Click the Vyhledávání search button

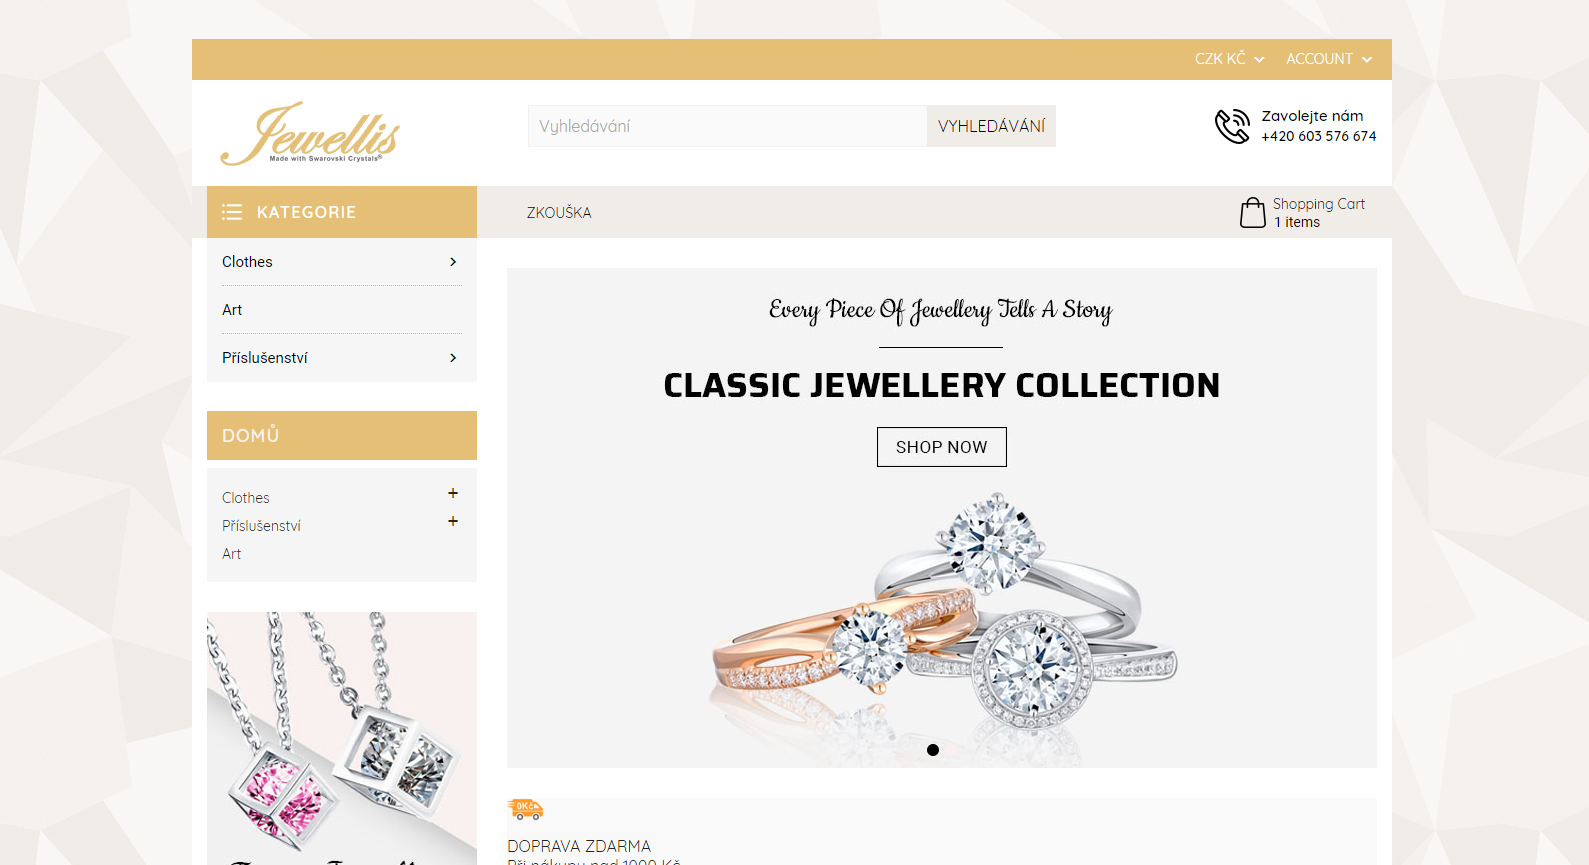991,126
